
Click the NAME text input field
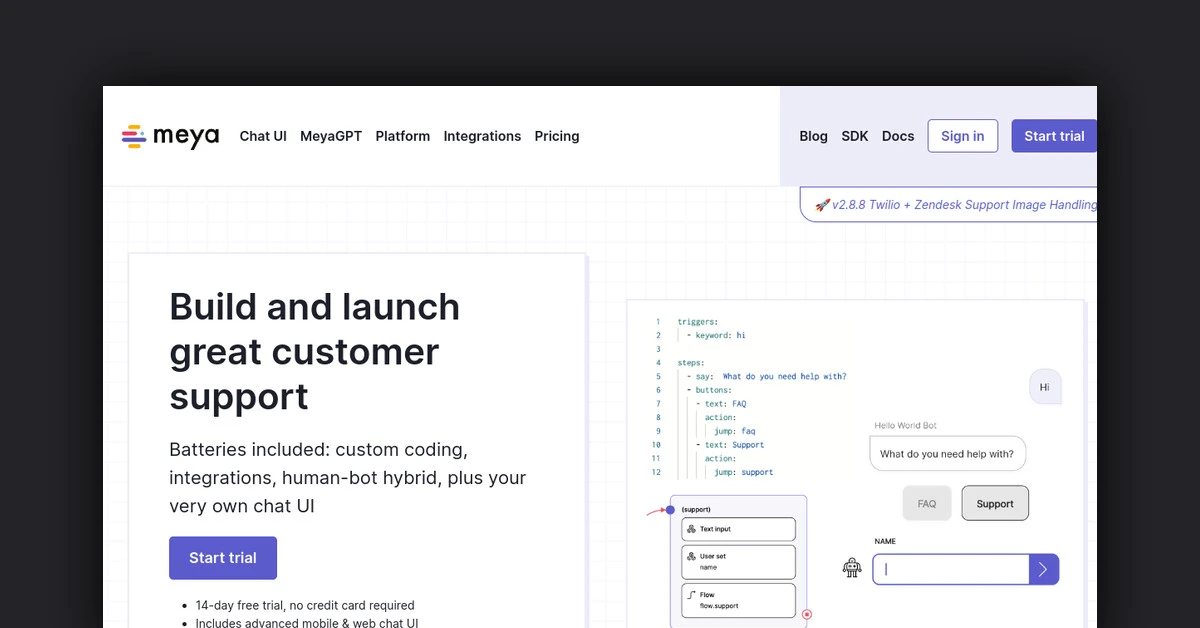(950, 569)
